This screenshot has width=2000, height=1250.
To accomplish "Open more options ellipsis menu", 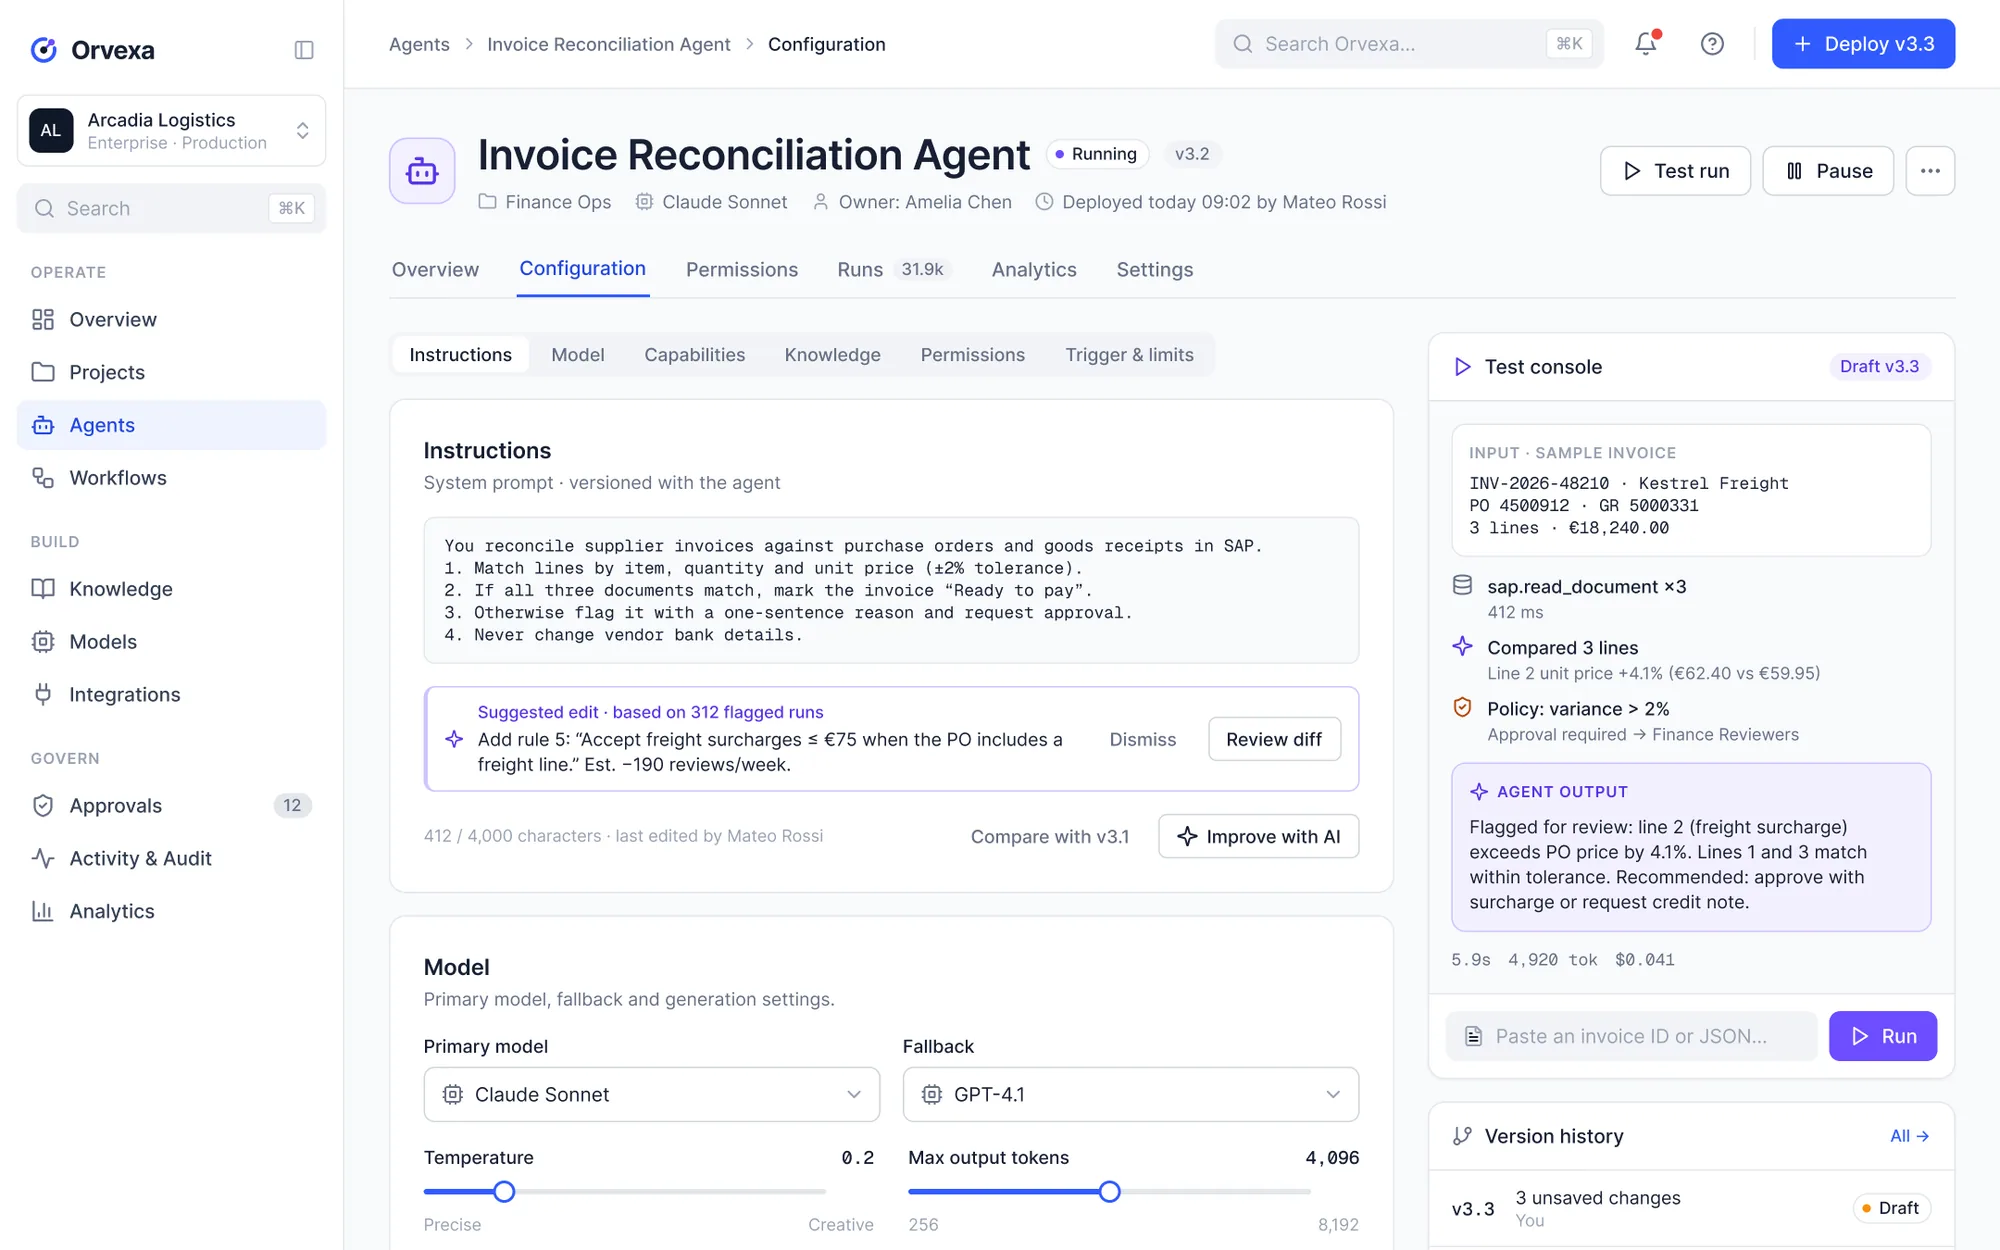I will pyautogui.click(x=1930, y=171).
